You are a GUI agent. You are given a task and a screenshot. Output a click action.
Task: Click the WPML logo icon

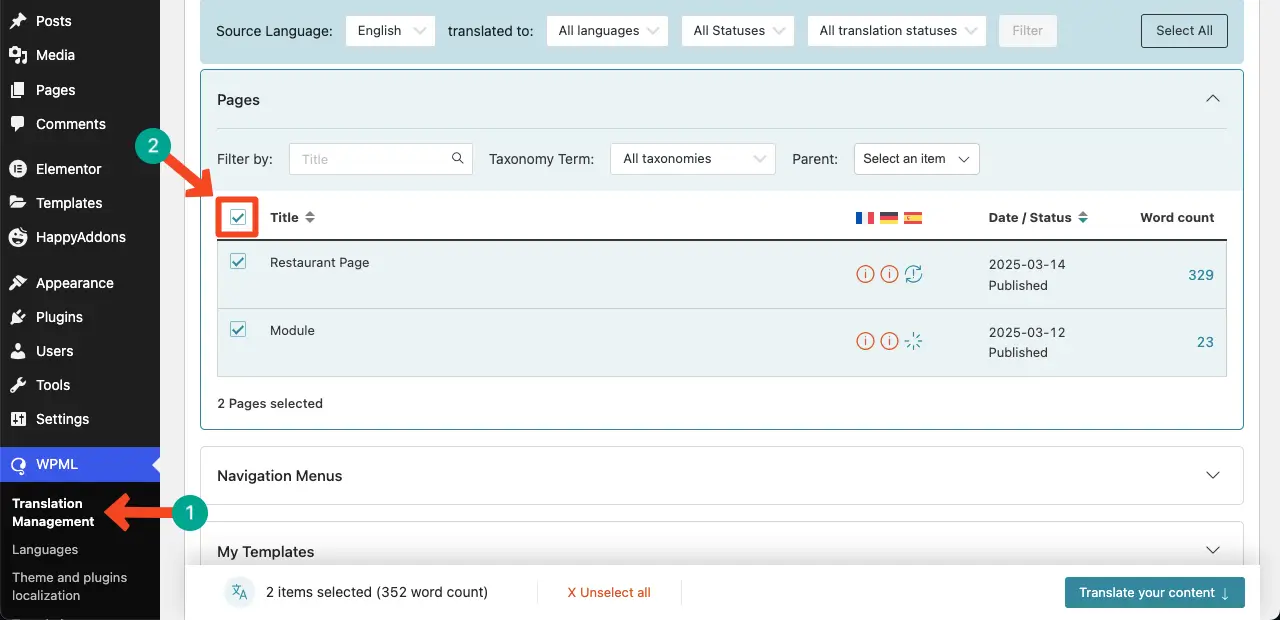18,465
